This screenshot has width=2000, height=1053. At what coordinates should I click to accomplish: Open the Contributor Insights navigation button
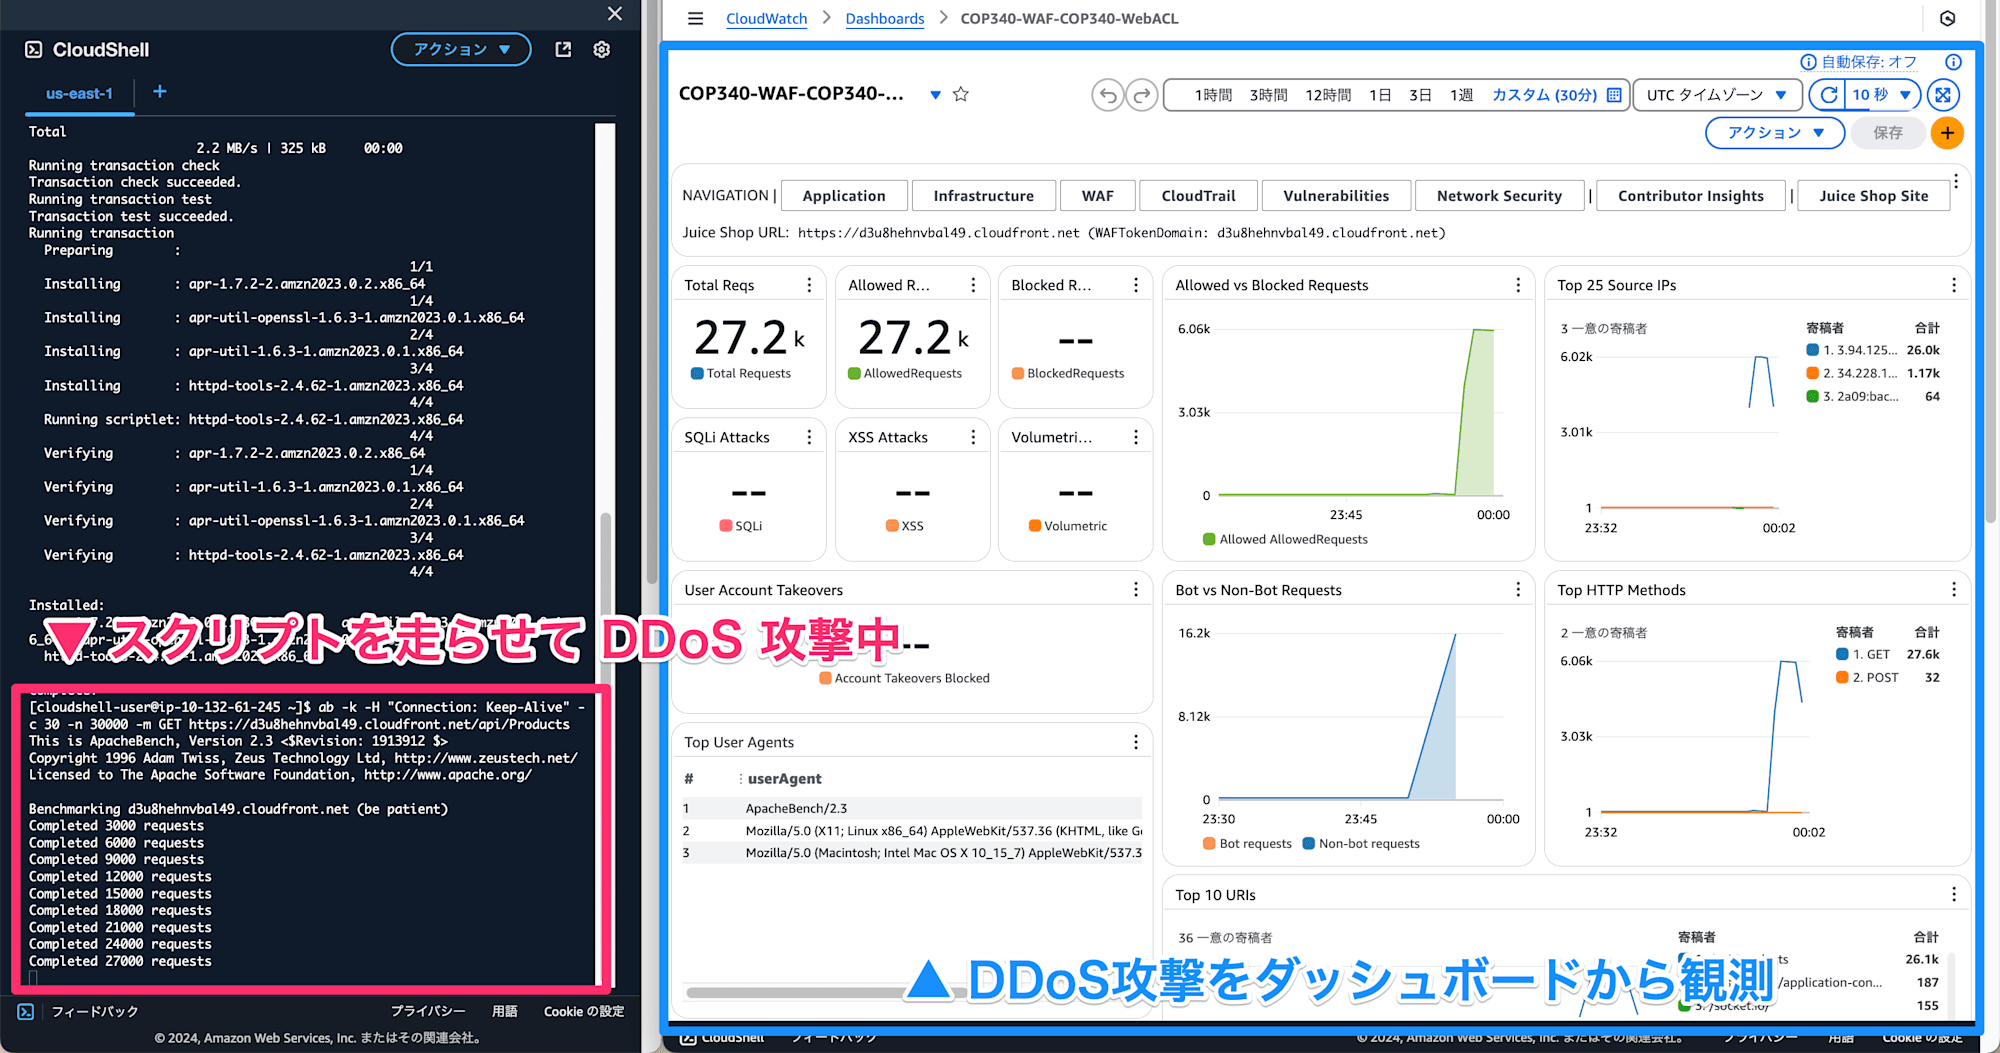click(1691, 196)
